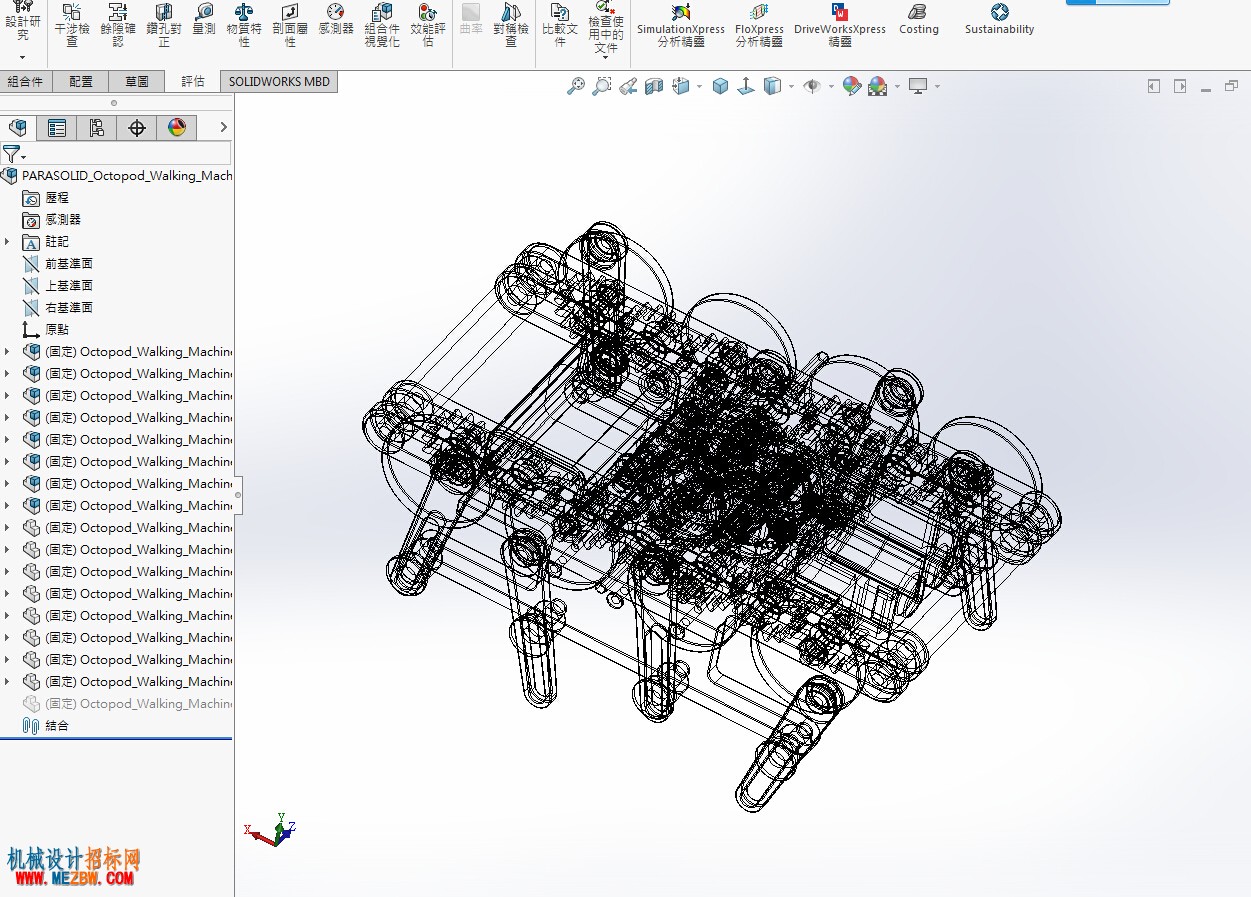The image size is (1251, 897).
Task: Click the Hide/Show Items eye icon
Action: tap(812, 87)
